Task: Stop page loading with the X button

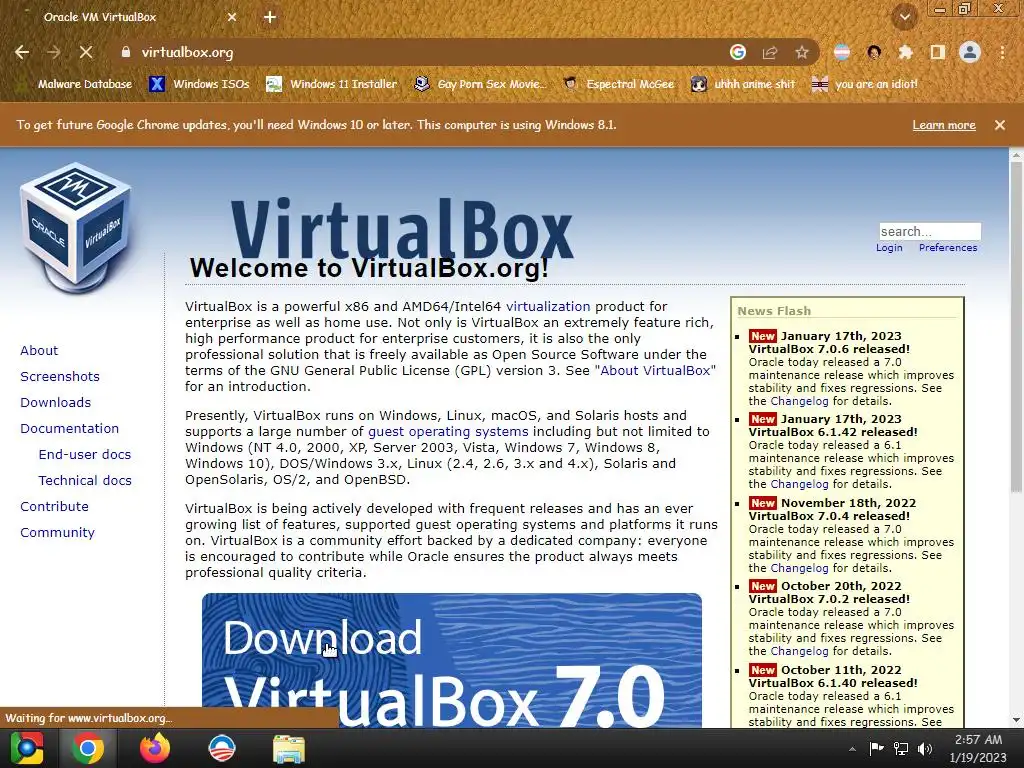Action: (x=86, y=52)
